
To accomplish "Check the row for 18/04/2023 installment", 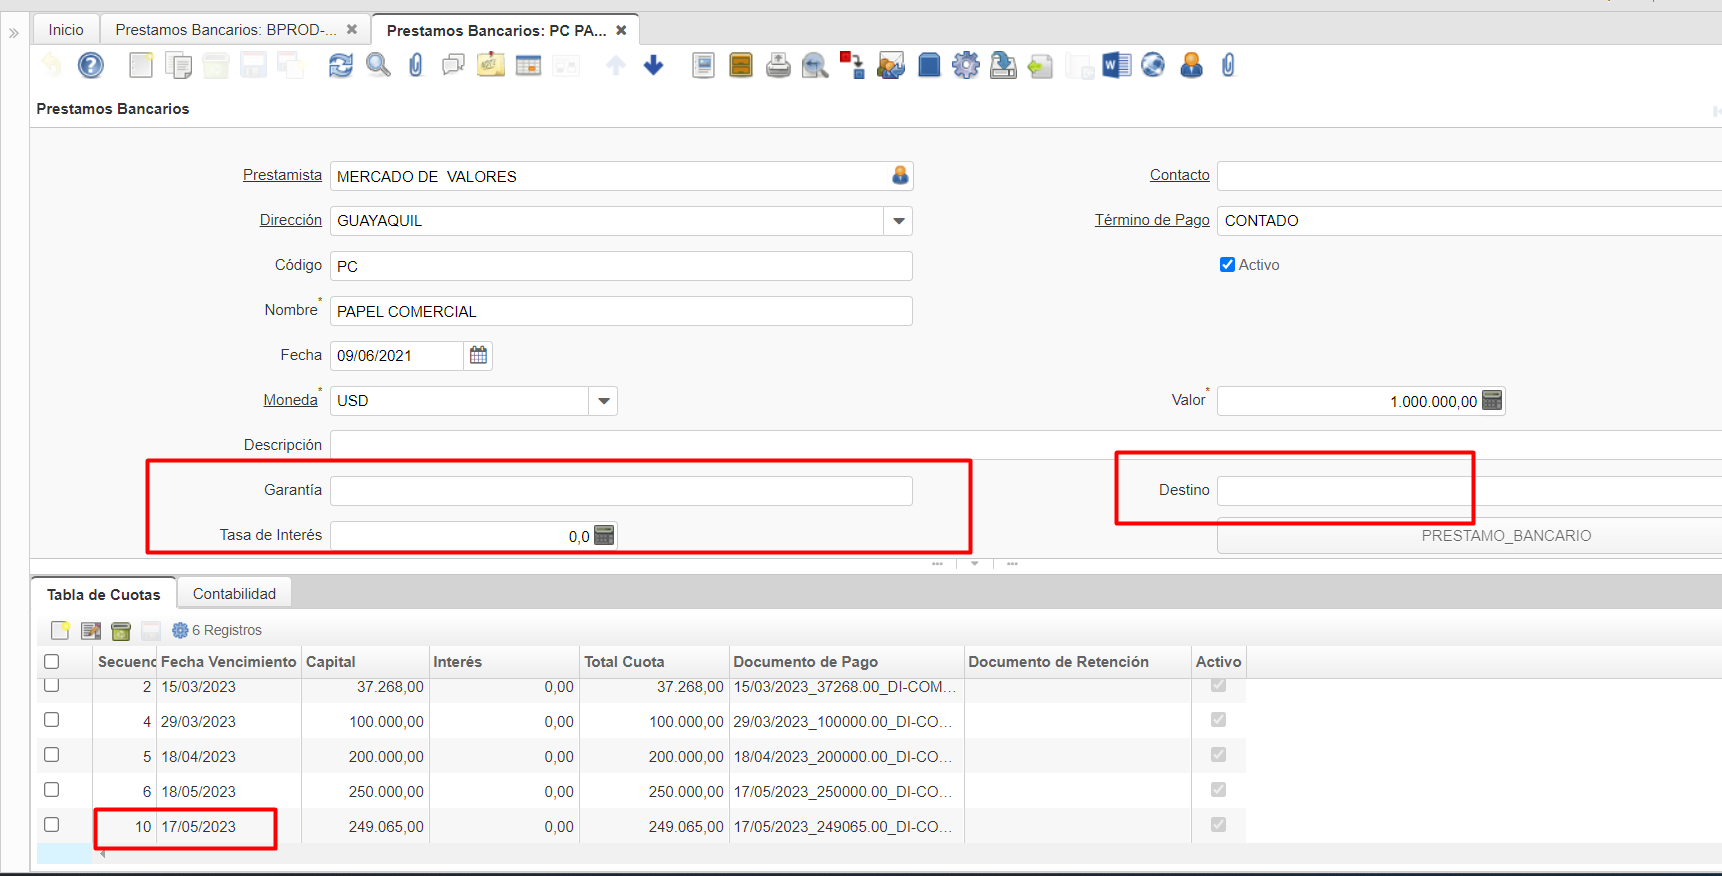I will [52, 755].
